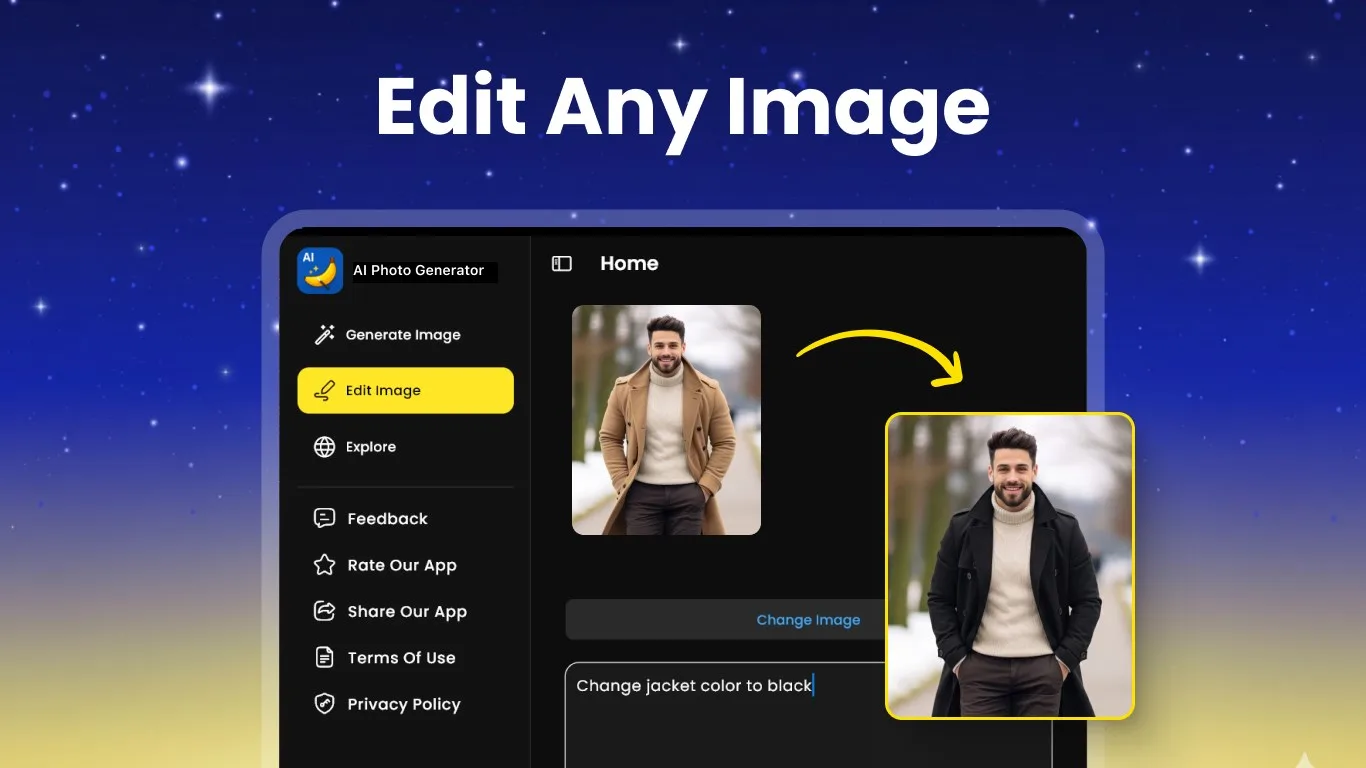
Task: Click the brown coat source image thumbnail
Action: (x=666, y=420)
